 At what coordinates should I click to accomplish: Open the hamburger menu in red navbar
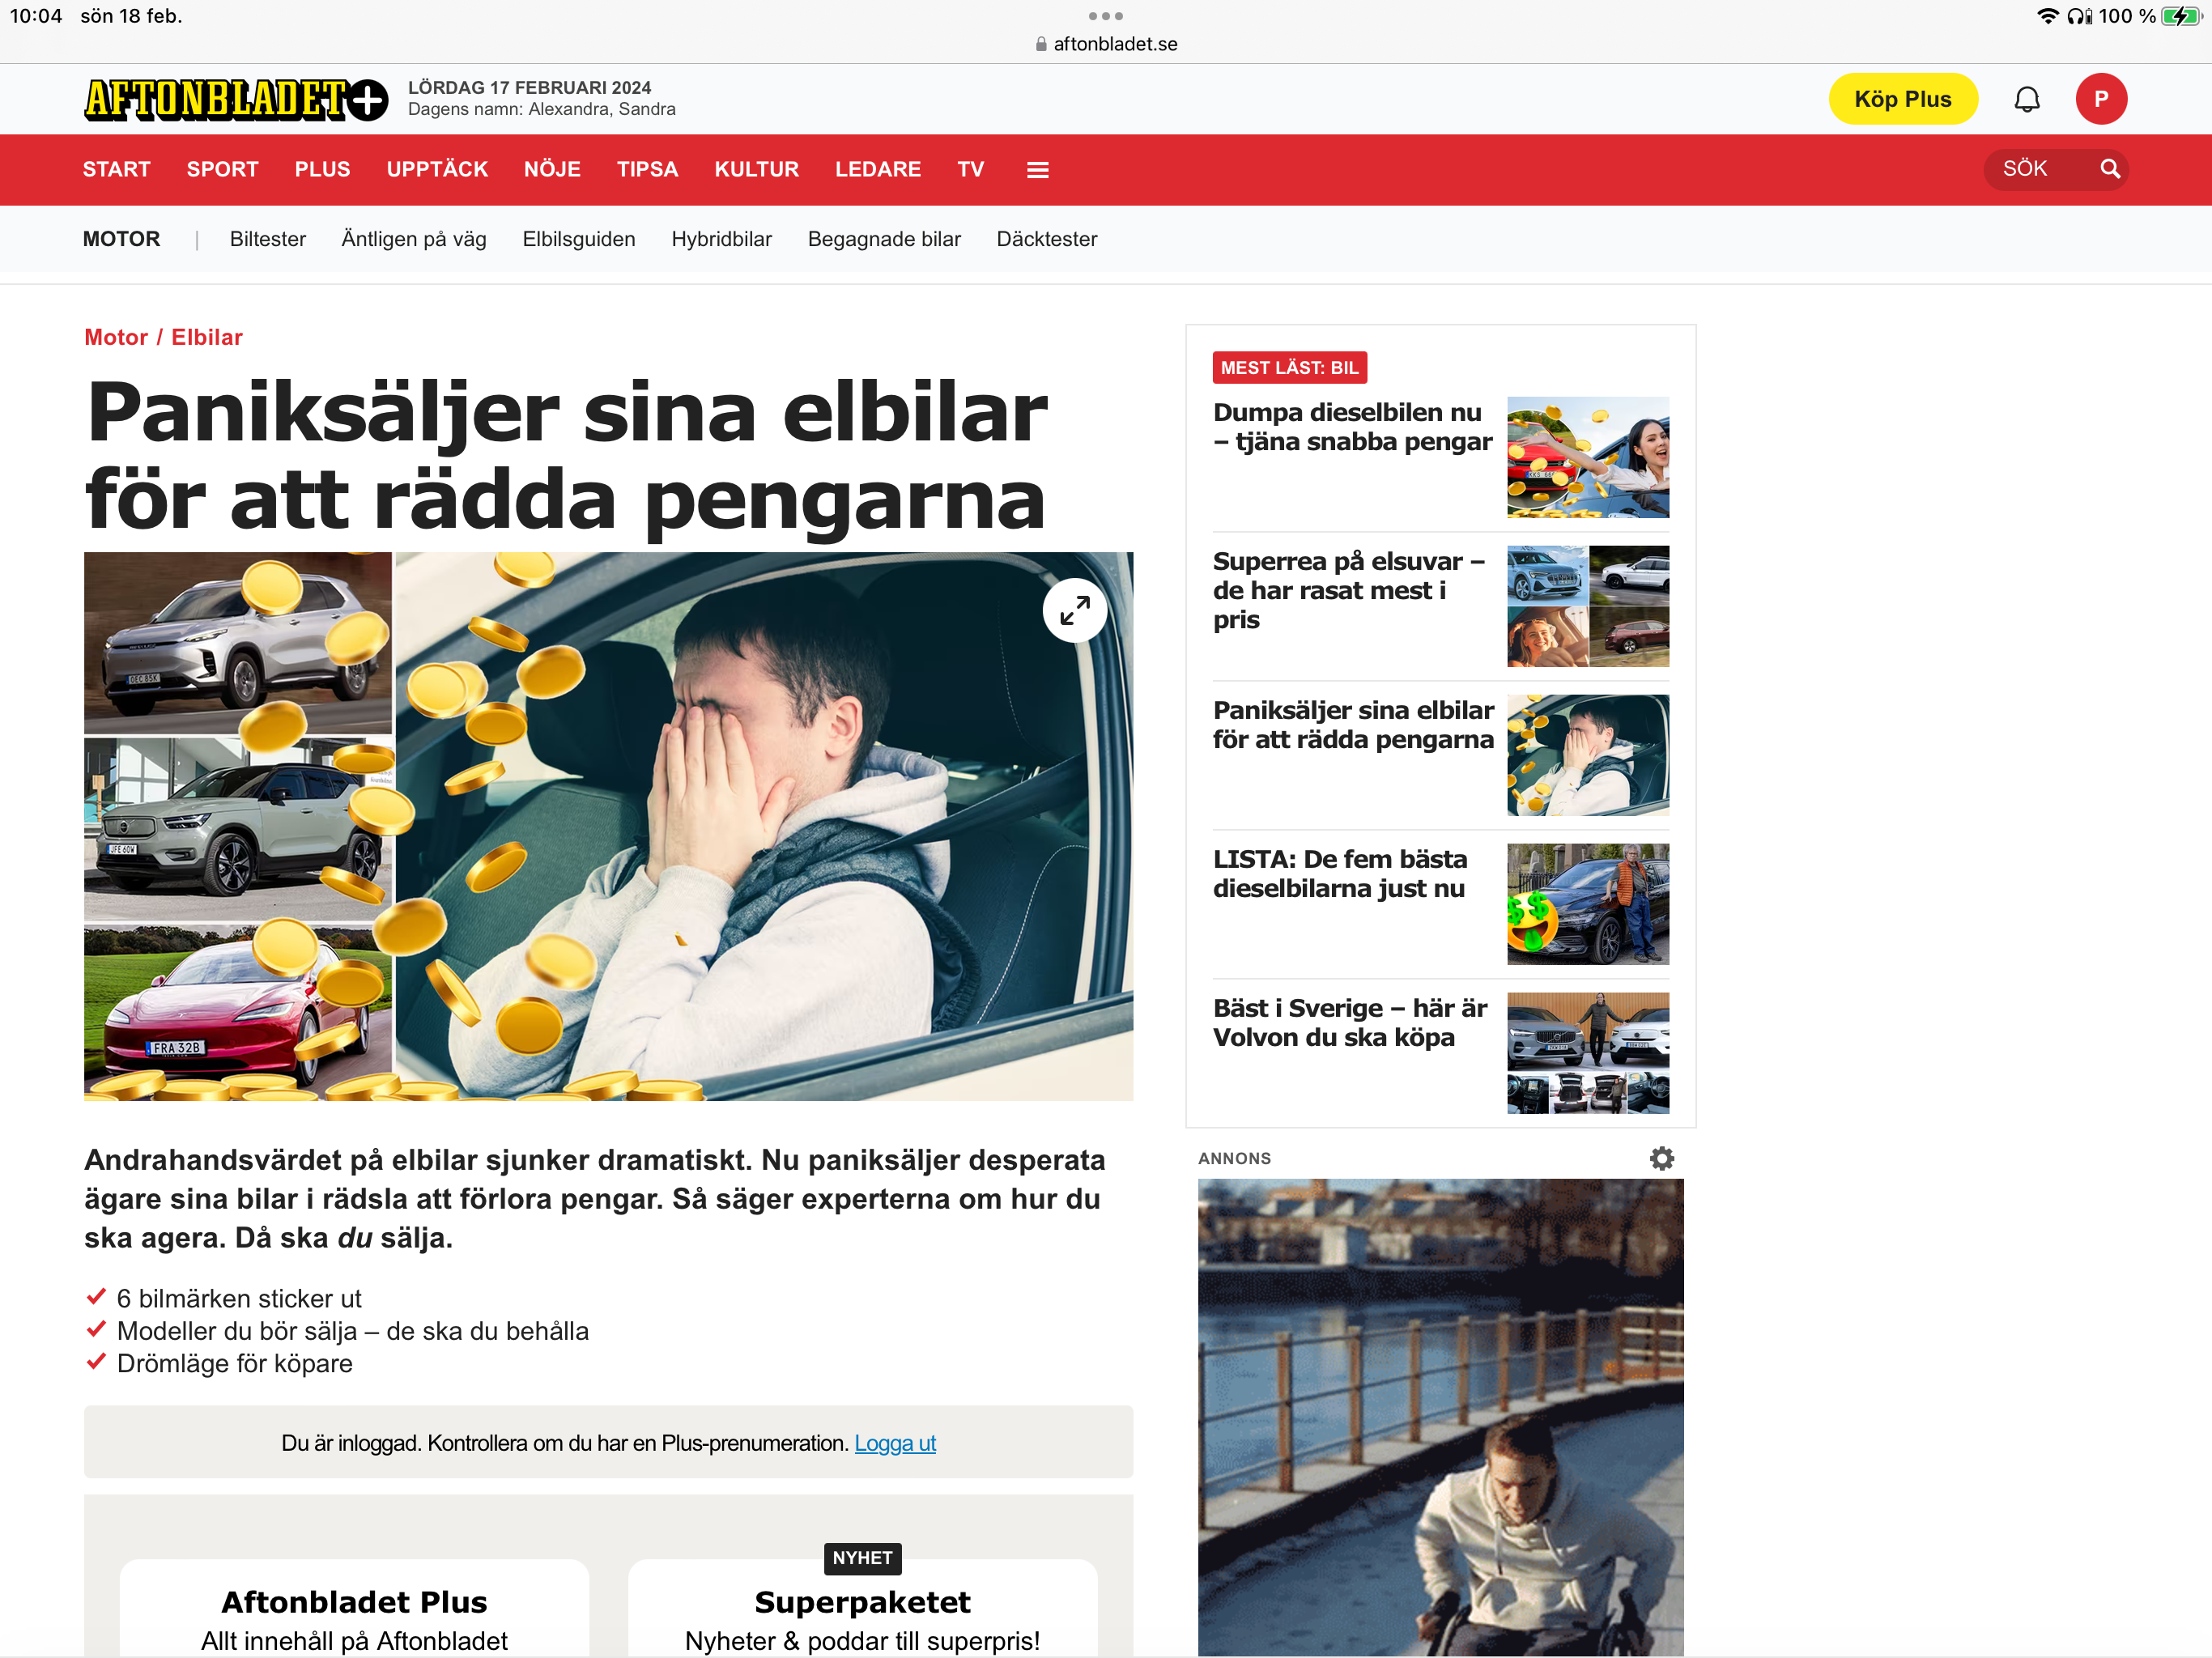click(1037, 170)
